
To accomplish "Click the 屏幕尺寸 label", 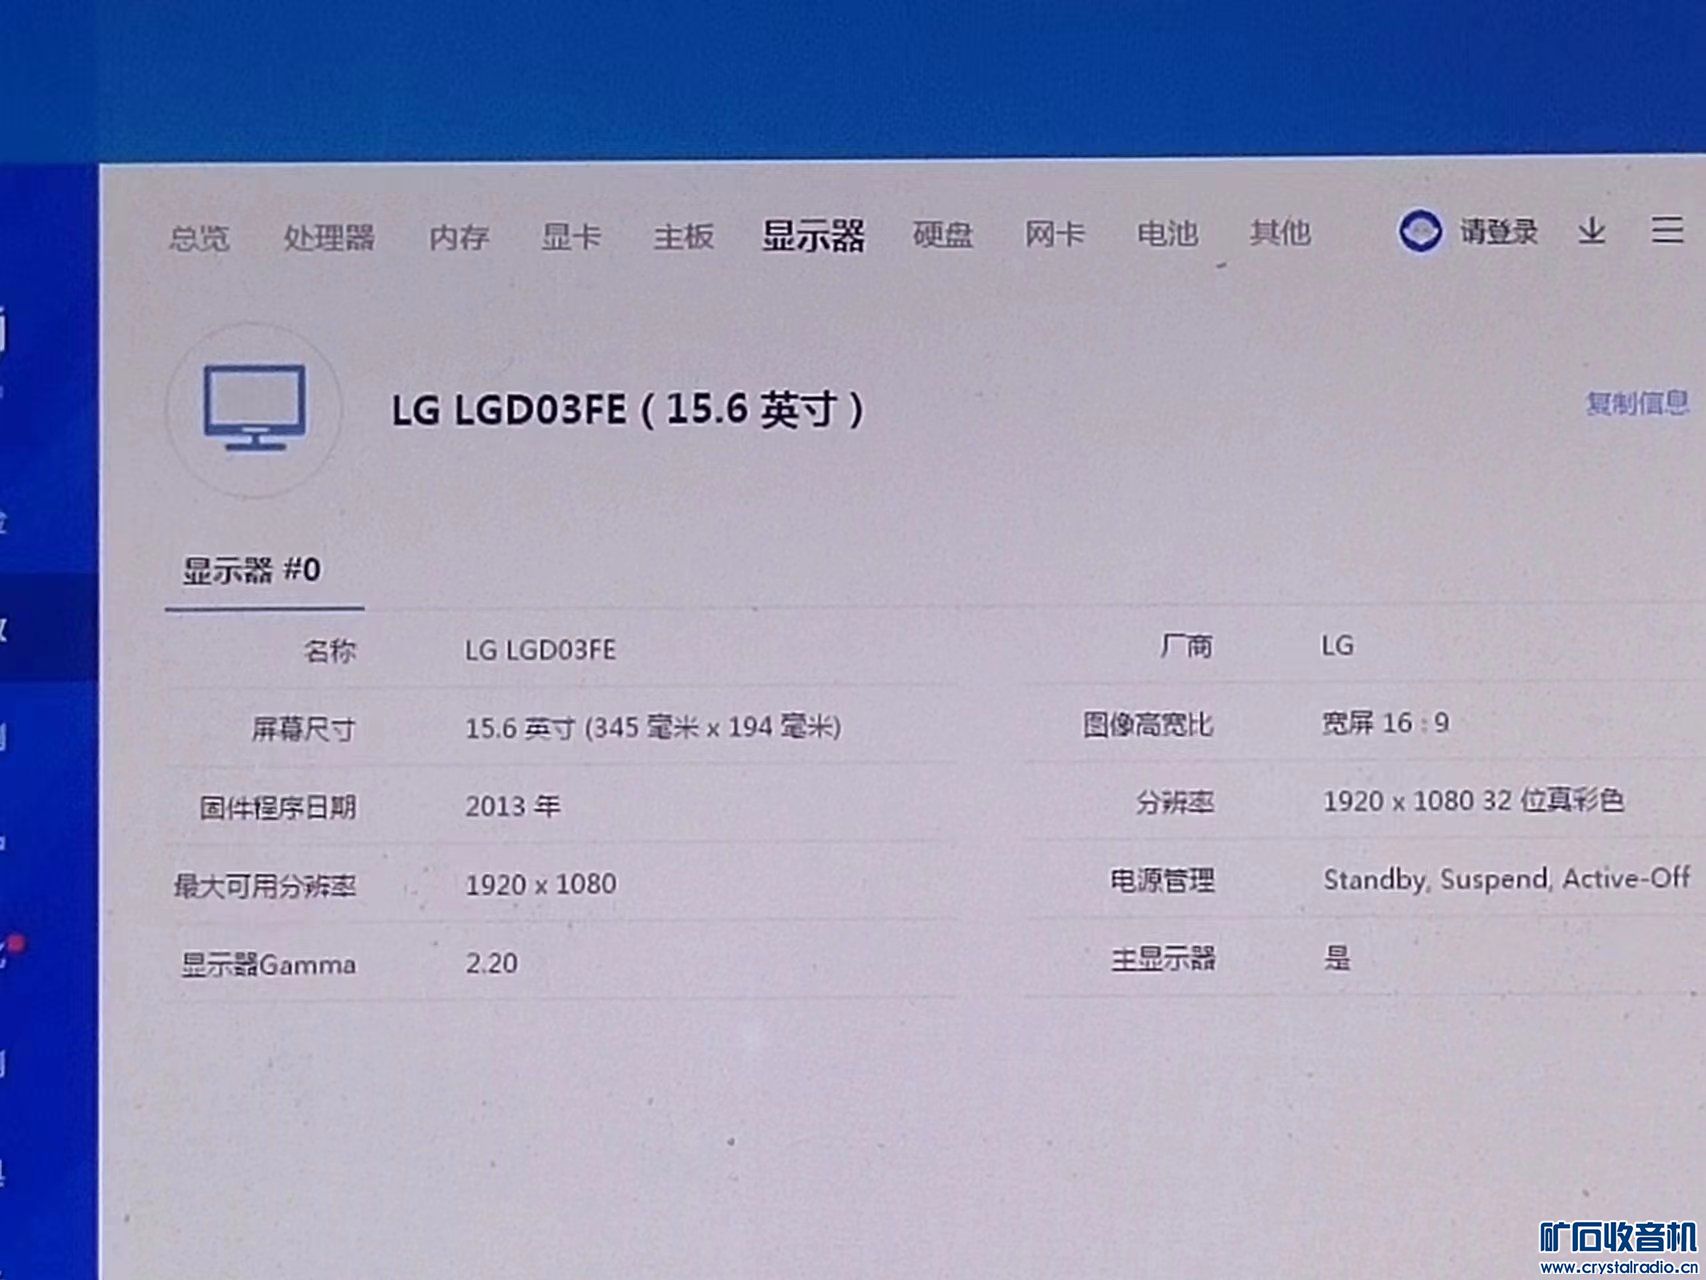I will [x=303, y=729].
